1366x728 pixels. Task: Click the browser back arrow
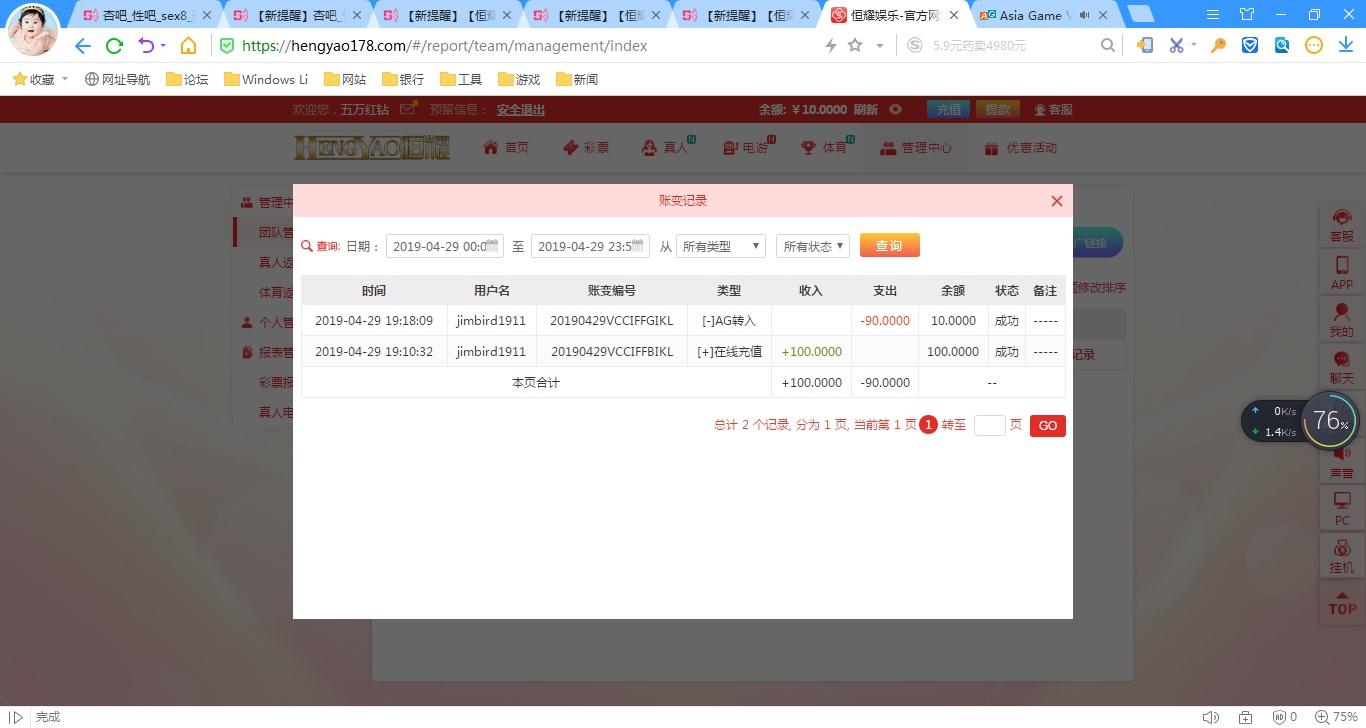pyautogui.click(x=83, y=46)
